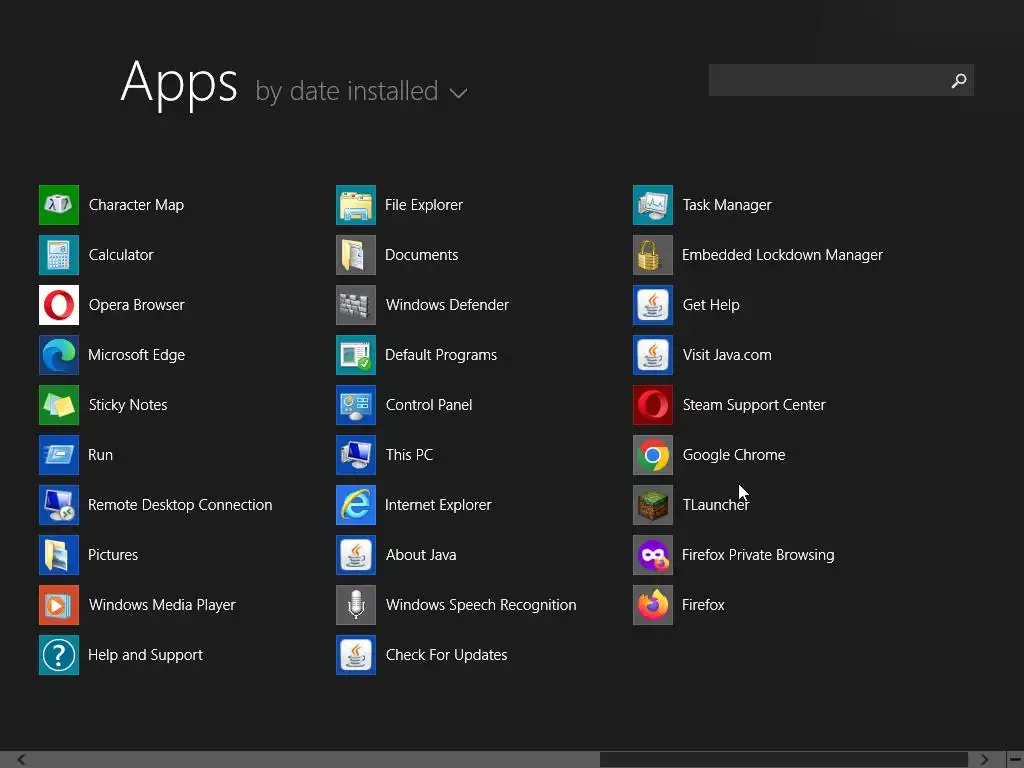
Task: Open This PC icon
Action: point(356,455)
